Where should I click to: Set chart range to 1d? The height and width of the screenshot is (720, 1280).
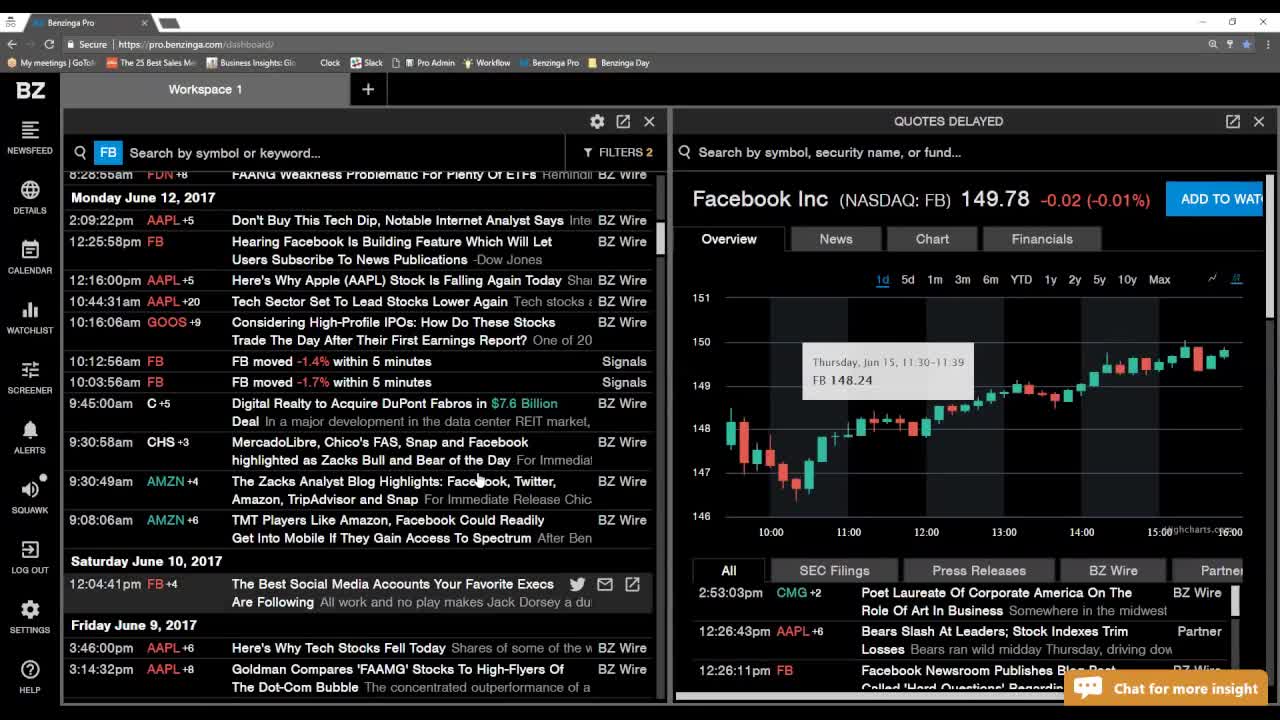(882, 279)
